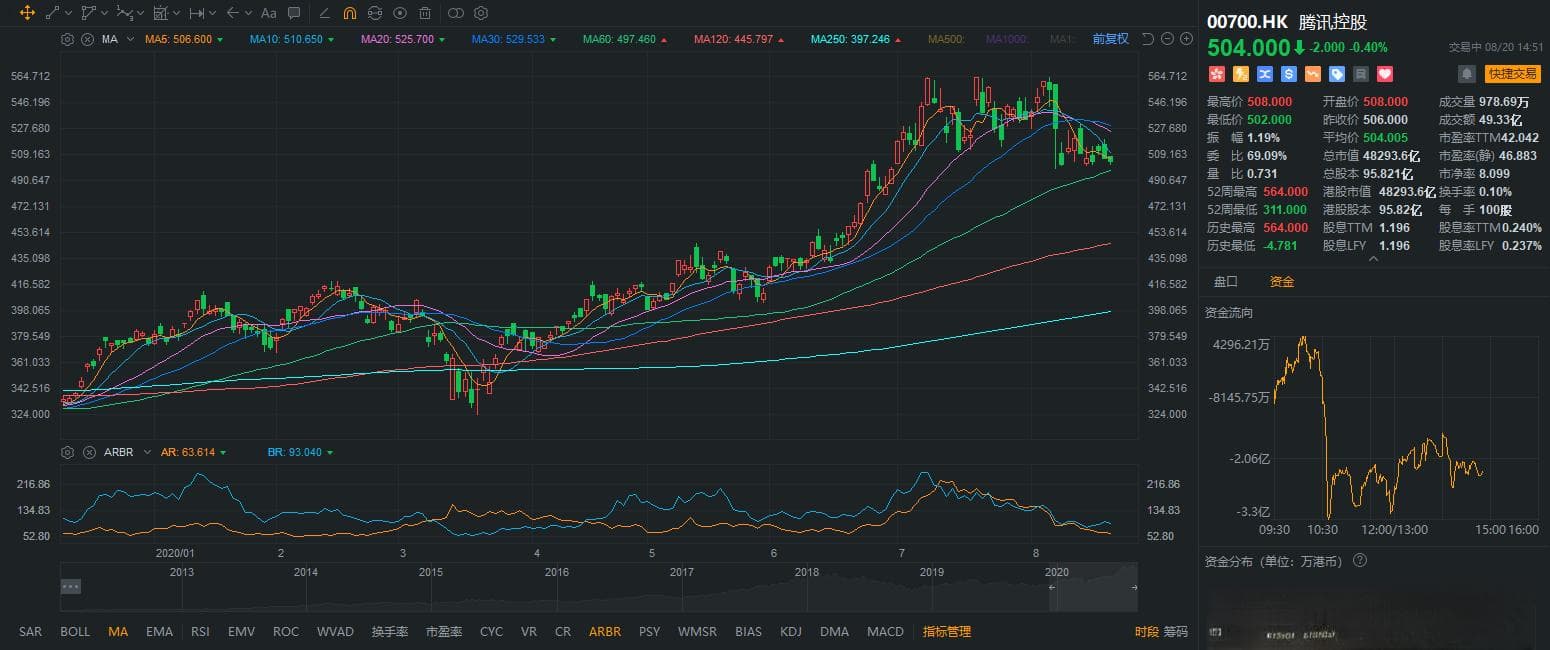Add stock to favorites with heart icon
This screenshot has width=1550, height=650.
point(1385,74)
